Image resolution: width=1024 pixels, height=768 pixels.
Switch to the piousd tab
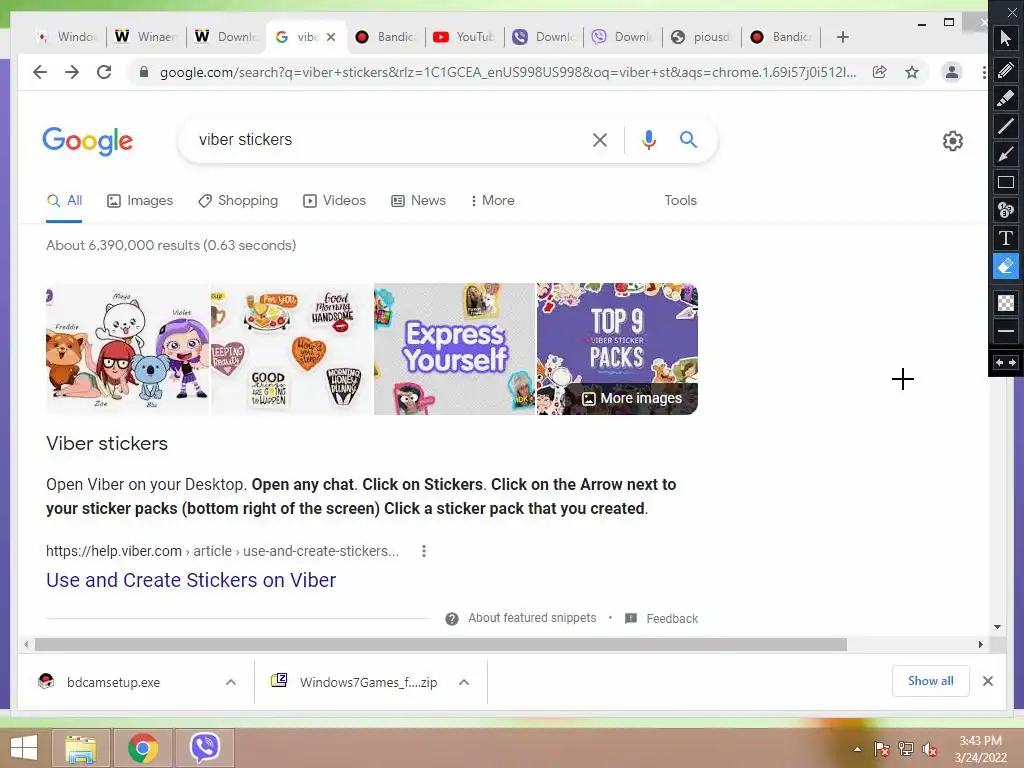tap(701, 37)
